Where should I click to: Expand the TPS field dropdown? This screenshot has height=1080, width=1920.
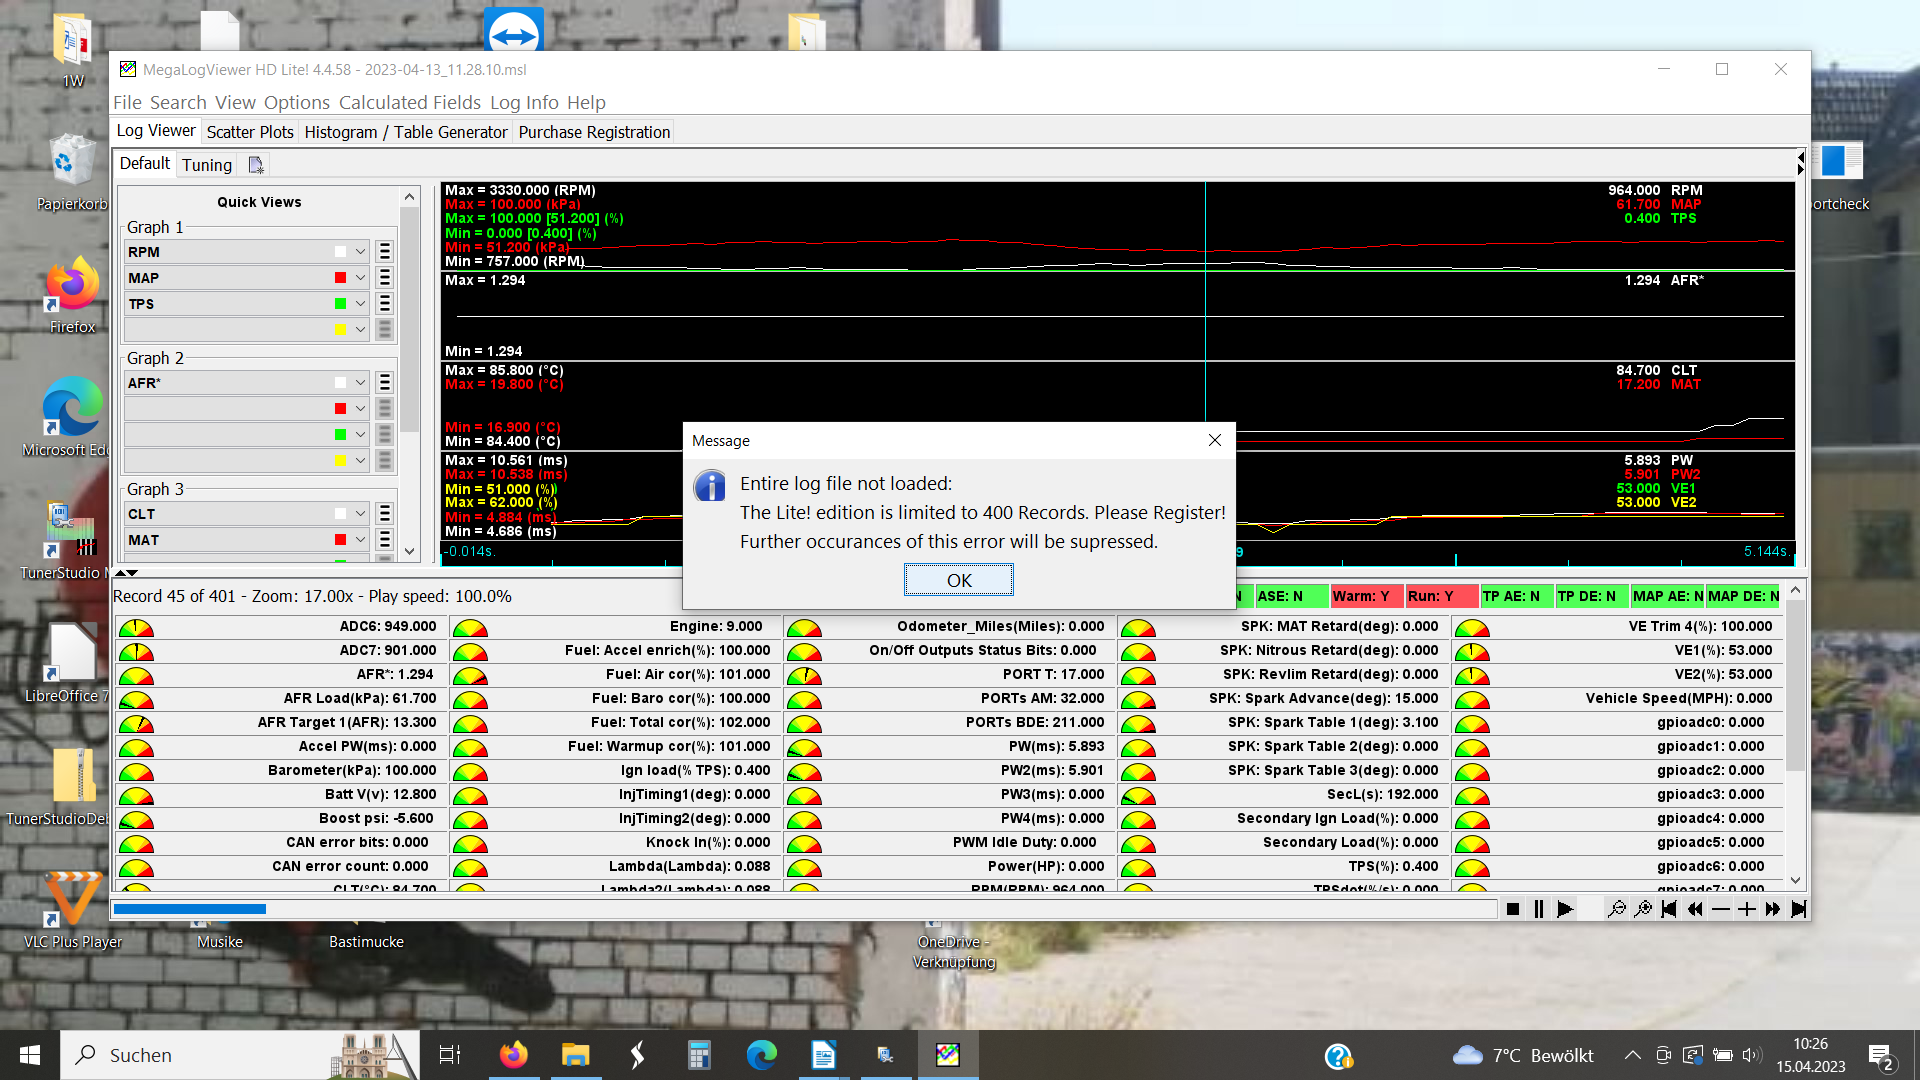click(360, 304)
